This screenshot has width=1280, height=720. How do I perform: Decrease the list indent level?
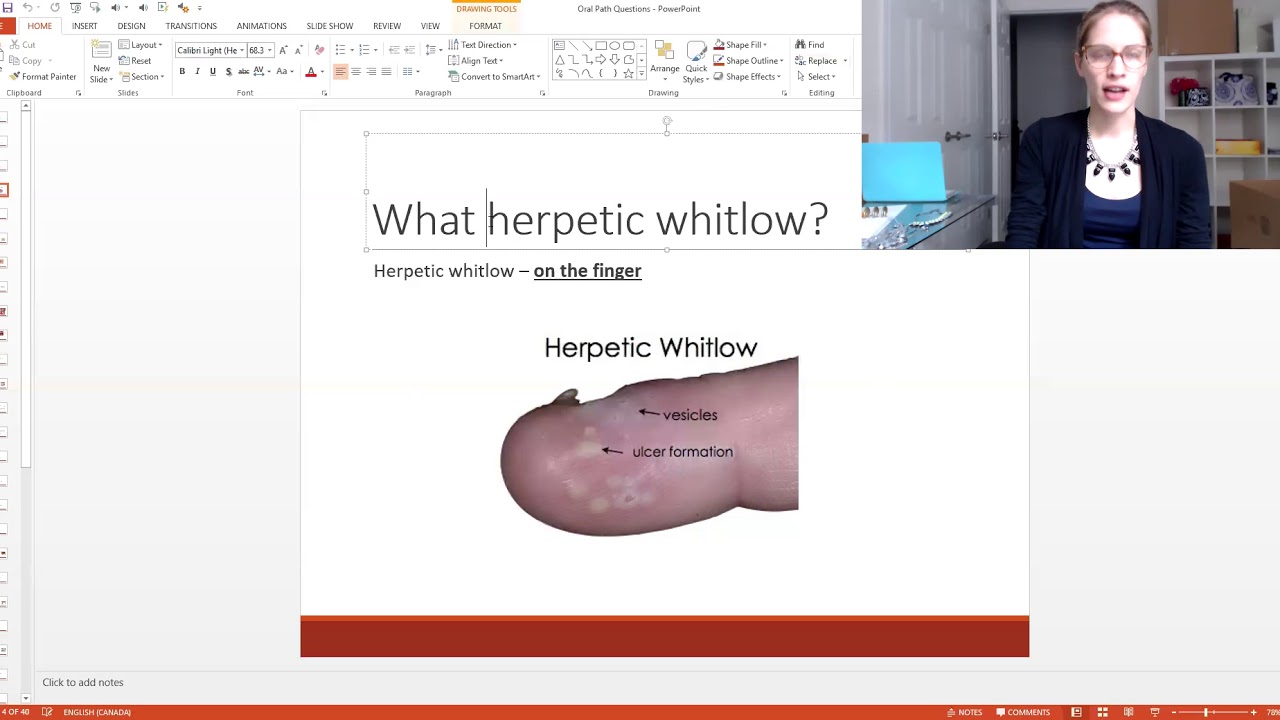(394, 50)
